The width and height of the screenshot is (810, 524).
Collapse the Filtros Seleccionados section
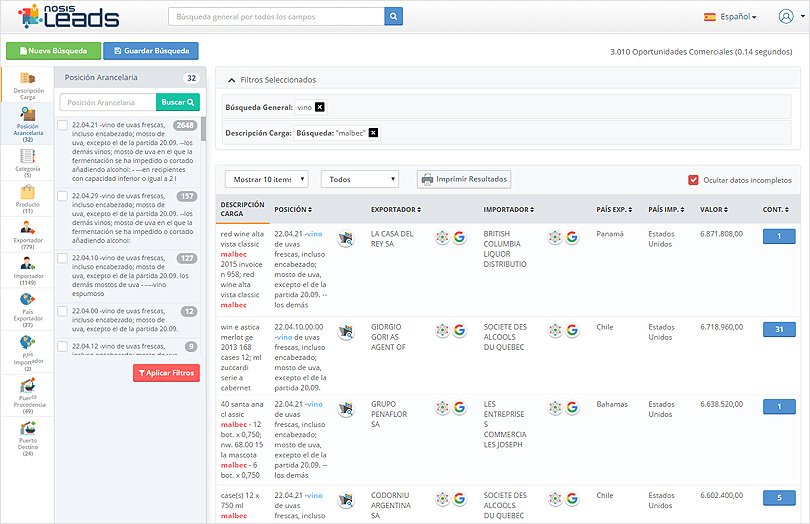click(x=231, y=80)
